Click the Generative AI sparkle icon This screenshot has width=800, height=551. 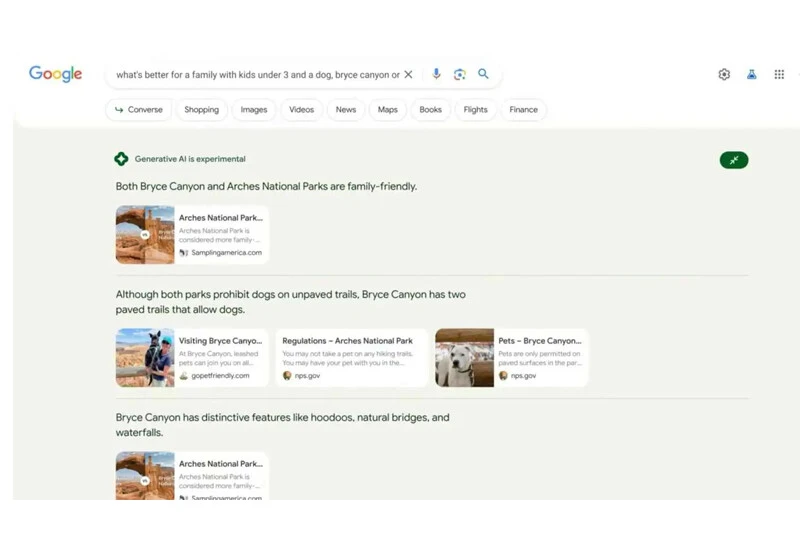pyautogui.click(x=121, y=159)
